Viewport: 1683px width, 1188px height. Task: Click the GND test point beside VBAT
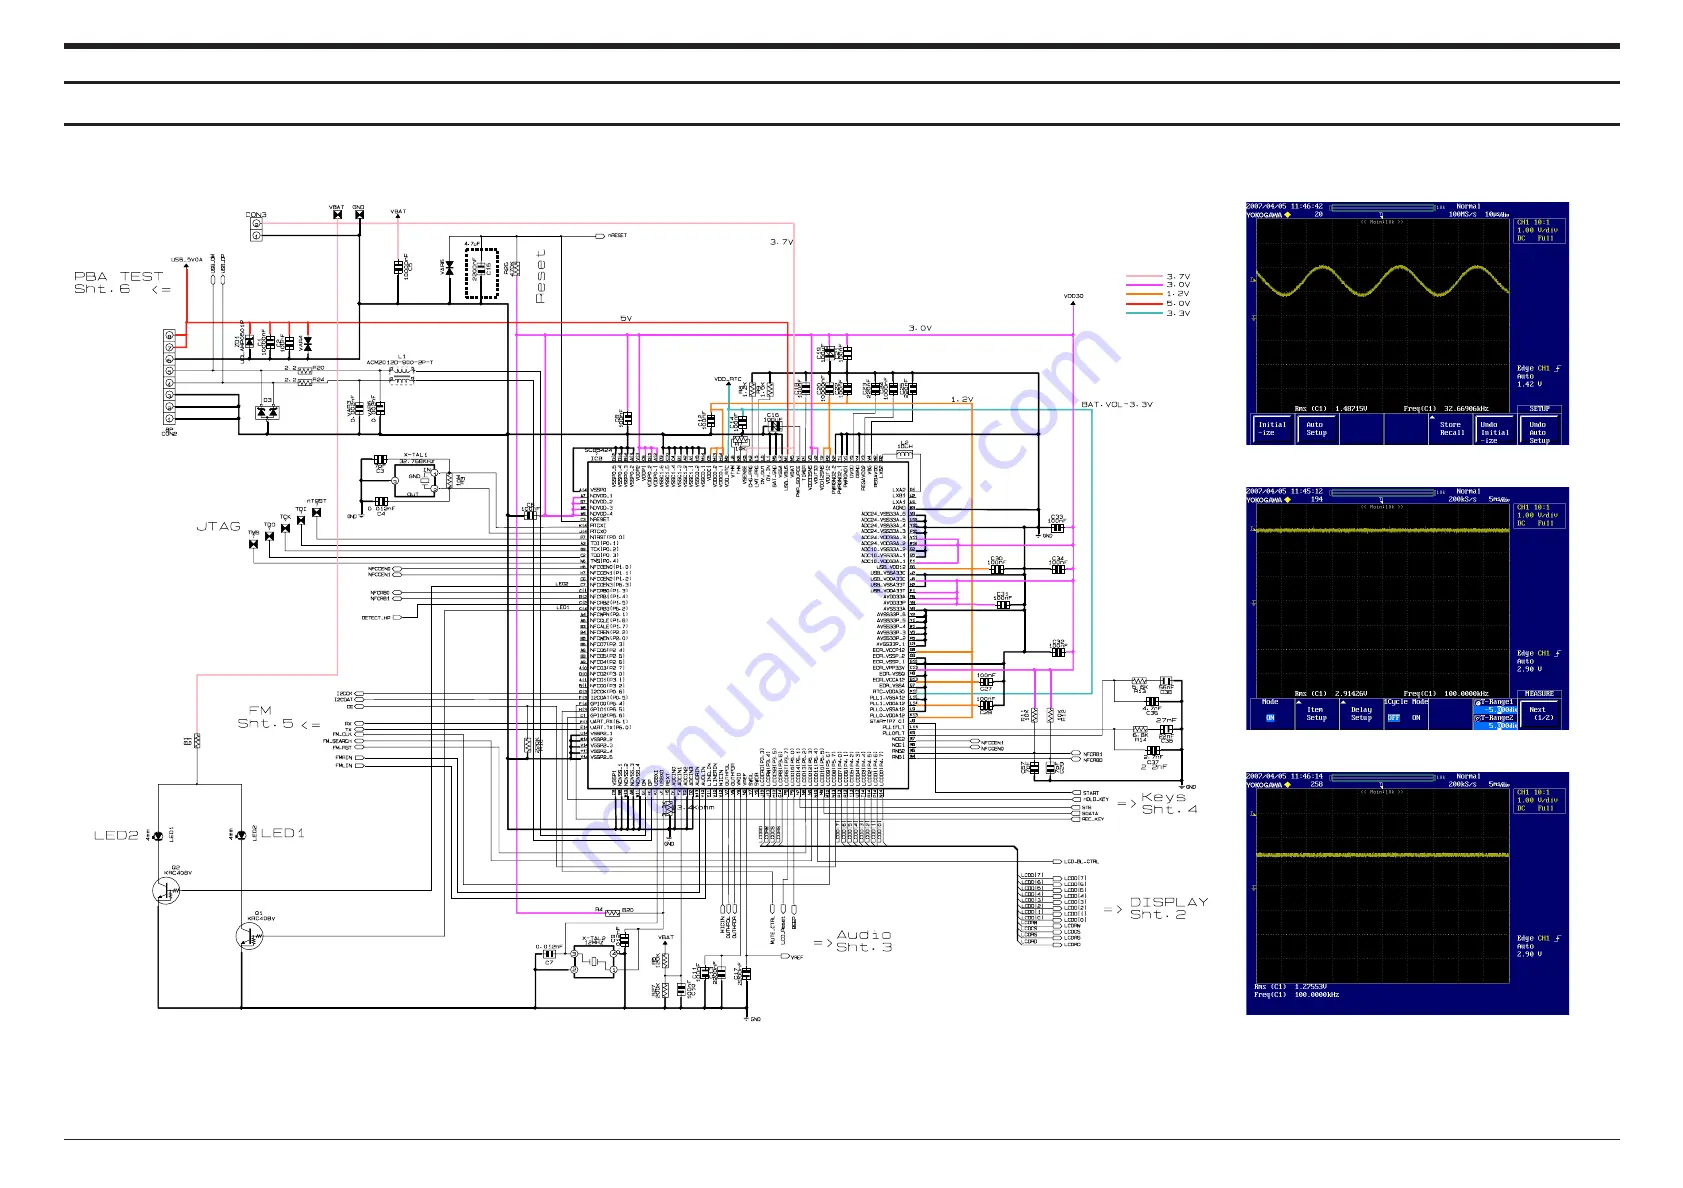[359, 215]
